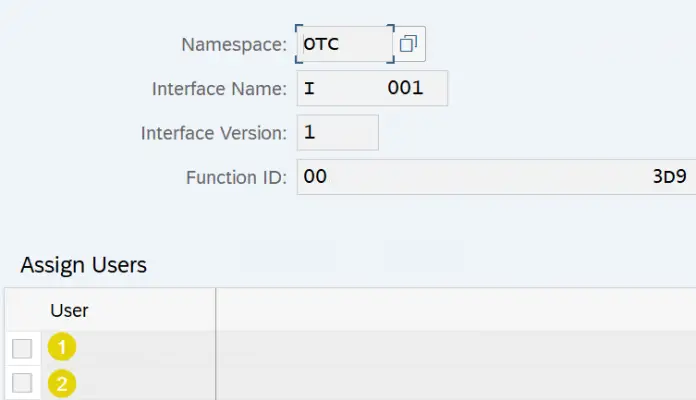Select first row checkbox in Assign Users
The width and height of the screenshot is (696, 400).
pos(22,348)
